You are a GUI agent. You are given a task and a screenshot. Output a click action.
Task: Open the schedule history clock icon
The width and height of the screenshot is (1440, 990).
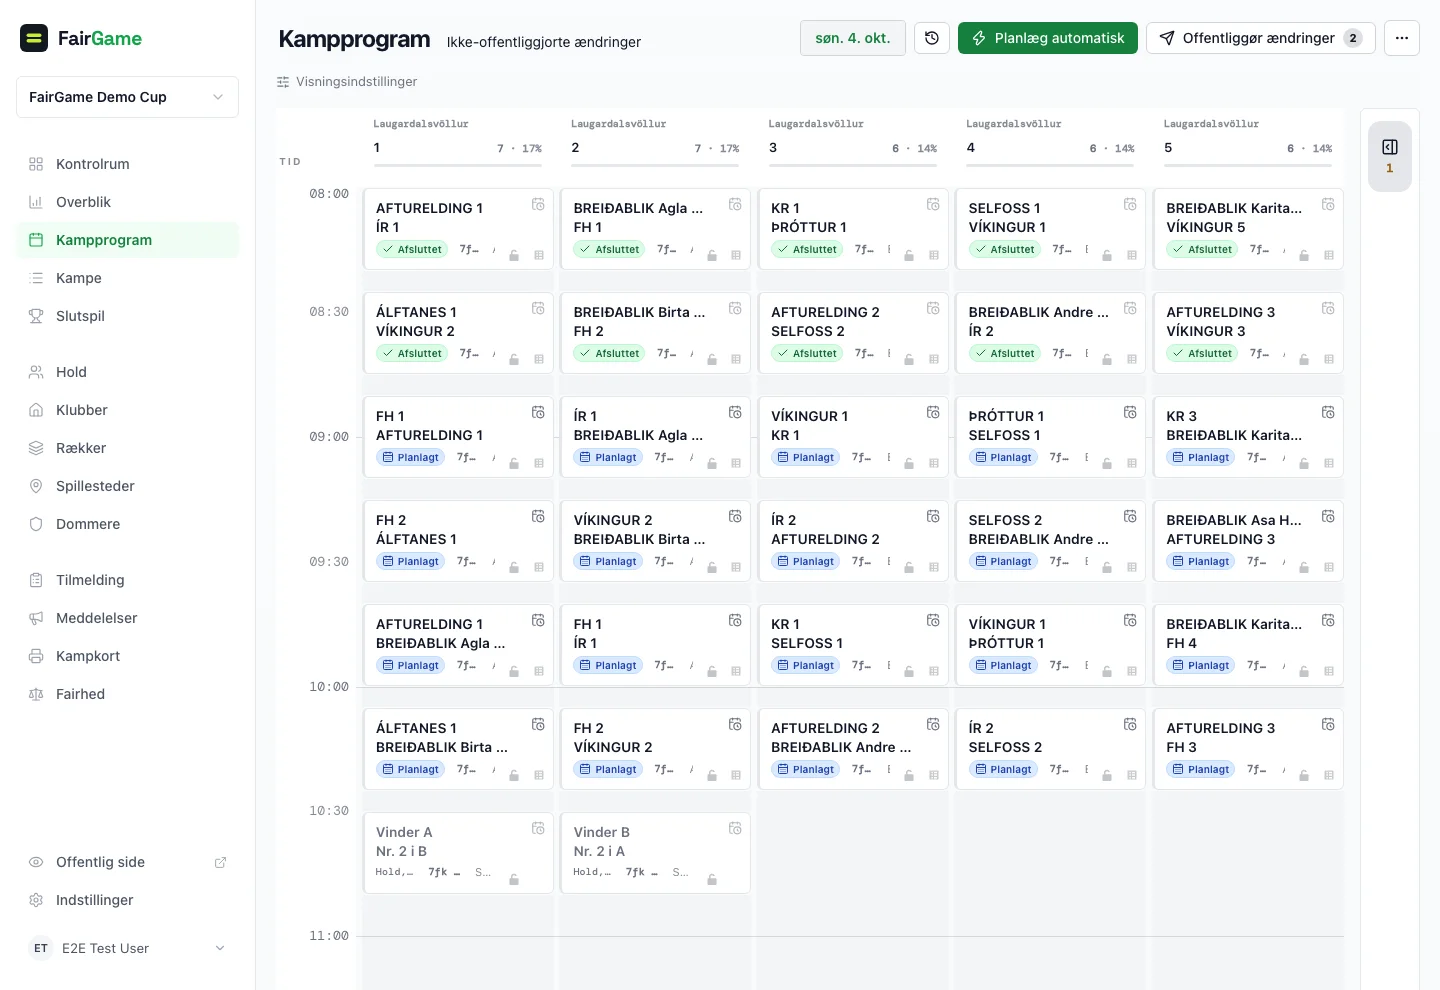[932, 38]
